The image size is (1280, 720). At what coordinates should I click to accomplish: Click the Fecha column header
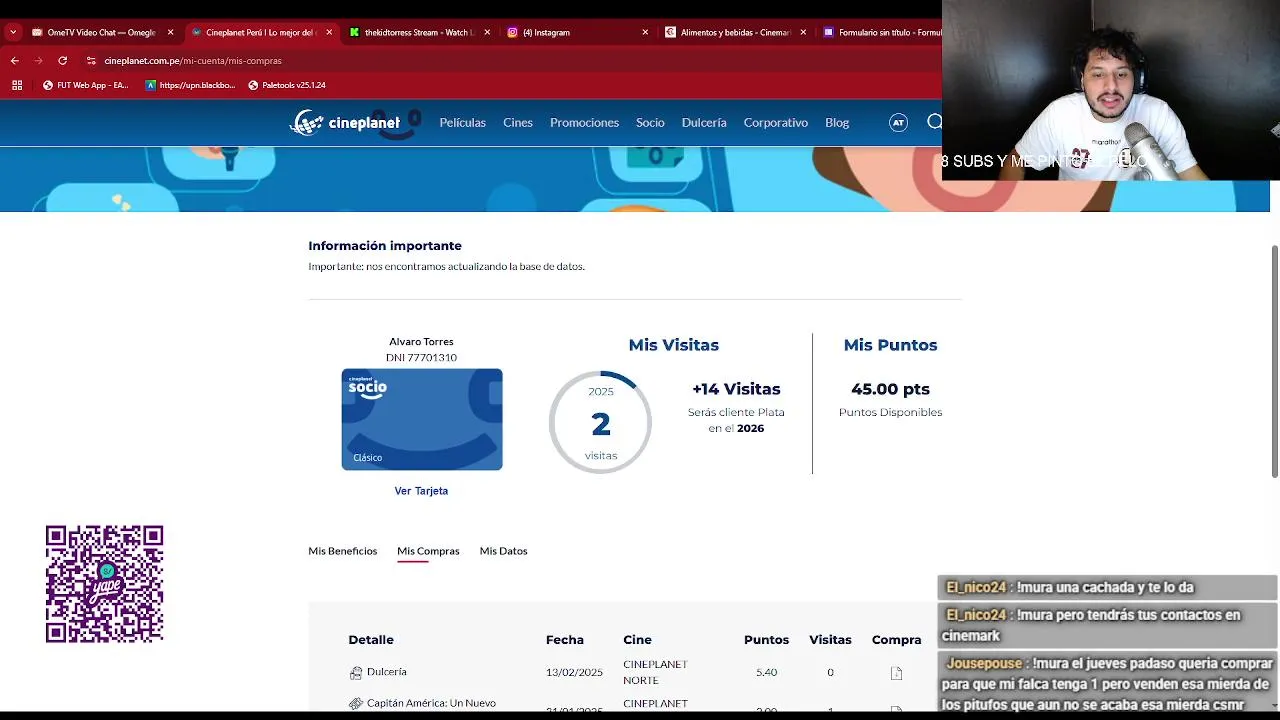click(564, 640)
